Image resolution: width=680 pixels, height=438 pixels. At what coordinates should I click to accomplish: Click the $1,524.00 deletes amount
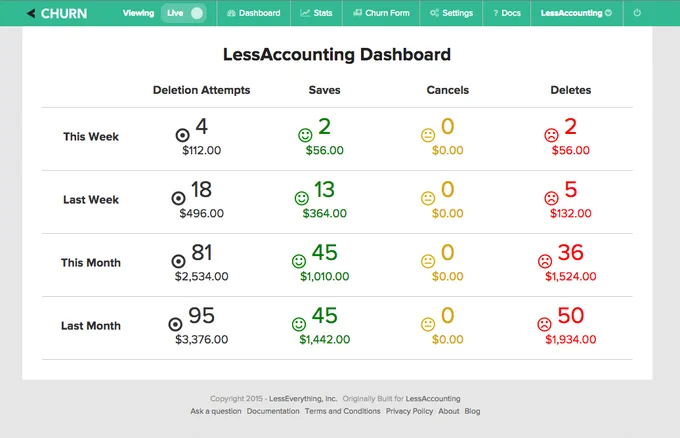571,276
